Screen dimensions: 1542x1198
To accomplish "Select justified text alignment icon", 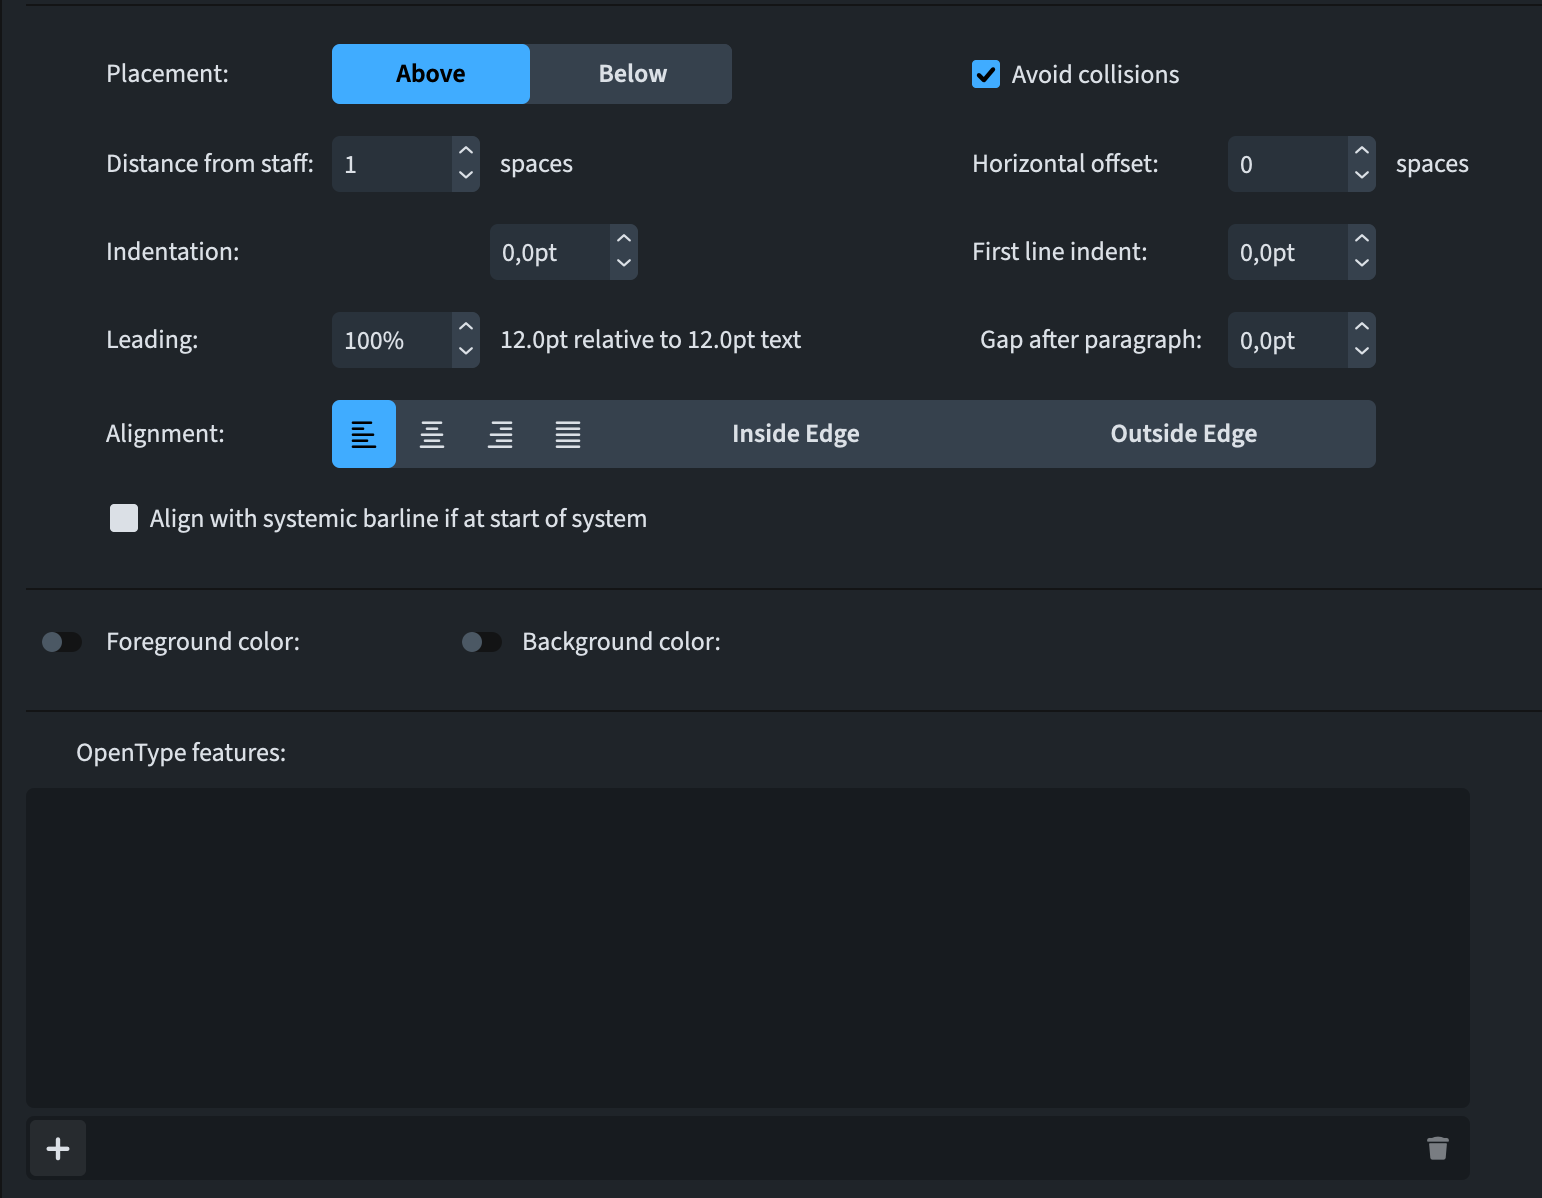I will tap(568, 434).
